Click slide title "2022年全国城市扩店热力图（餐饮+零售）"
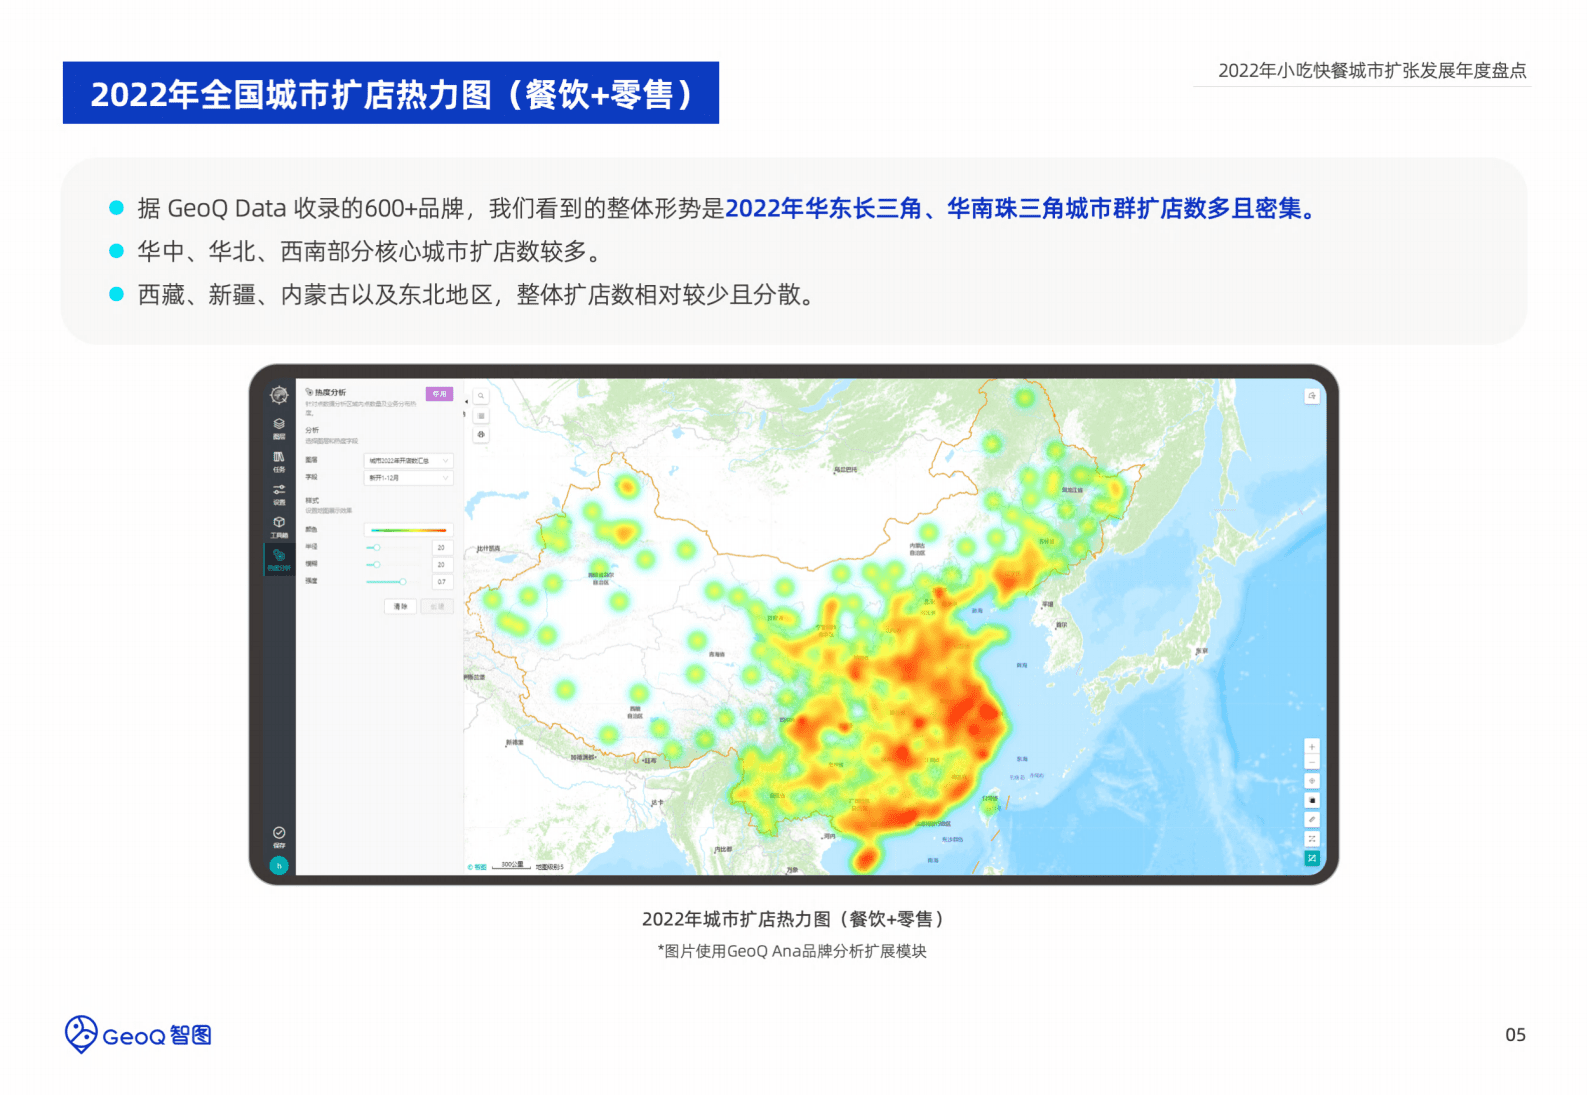This screenshot has height=1095, width=1587. 391,94
